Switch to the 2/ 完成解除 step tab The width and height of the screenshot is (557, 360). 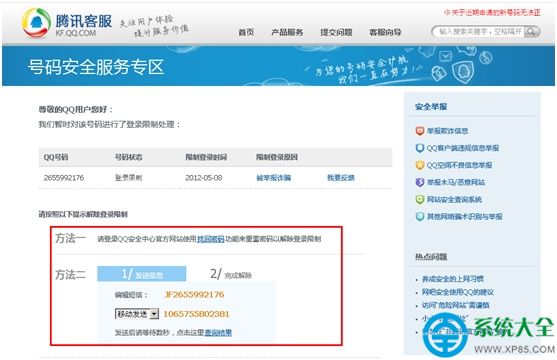pos(231,274)
